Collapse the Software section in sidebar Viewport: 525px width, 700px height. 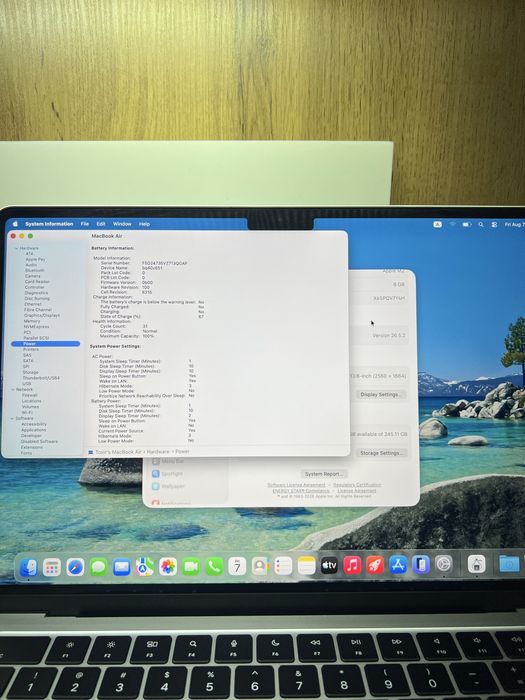[x=12, y=419]
